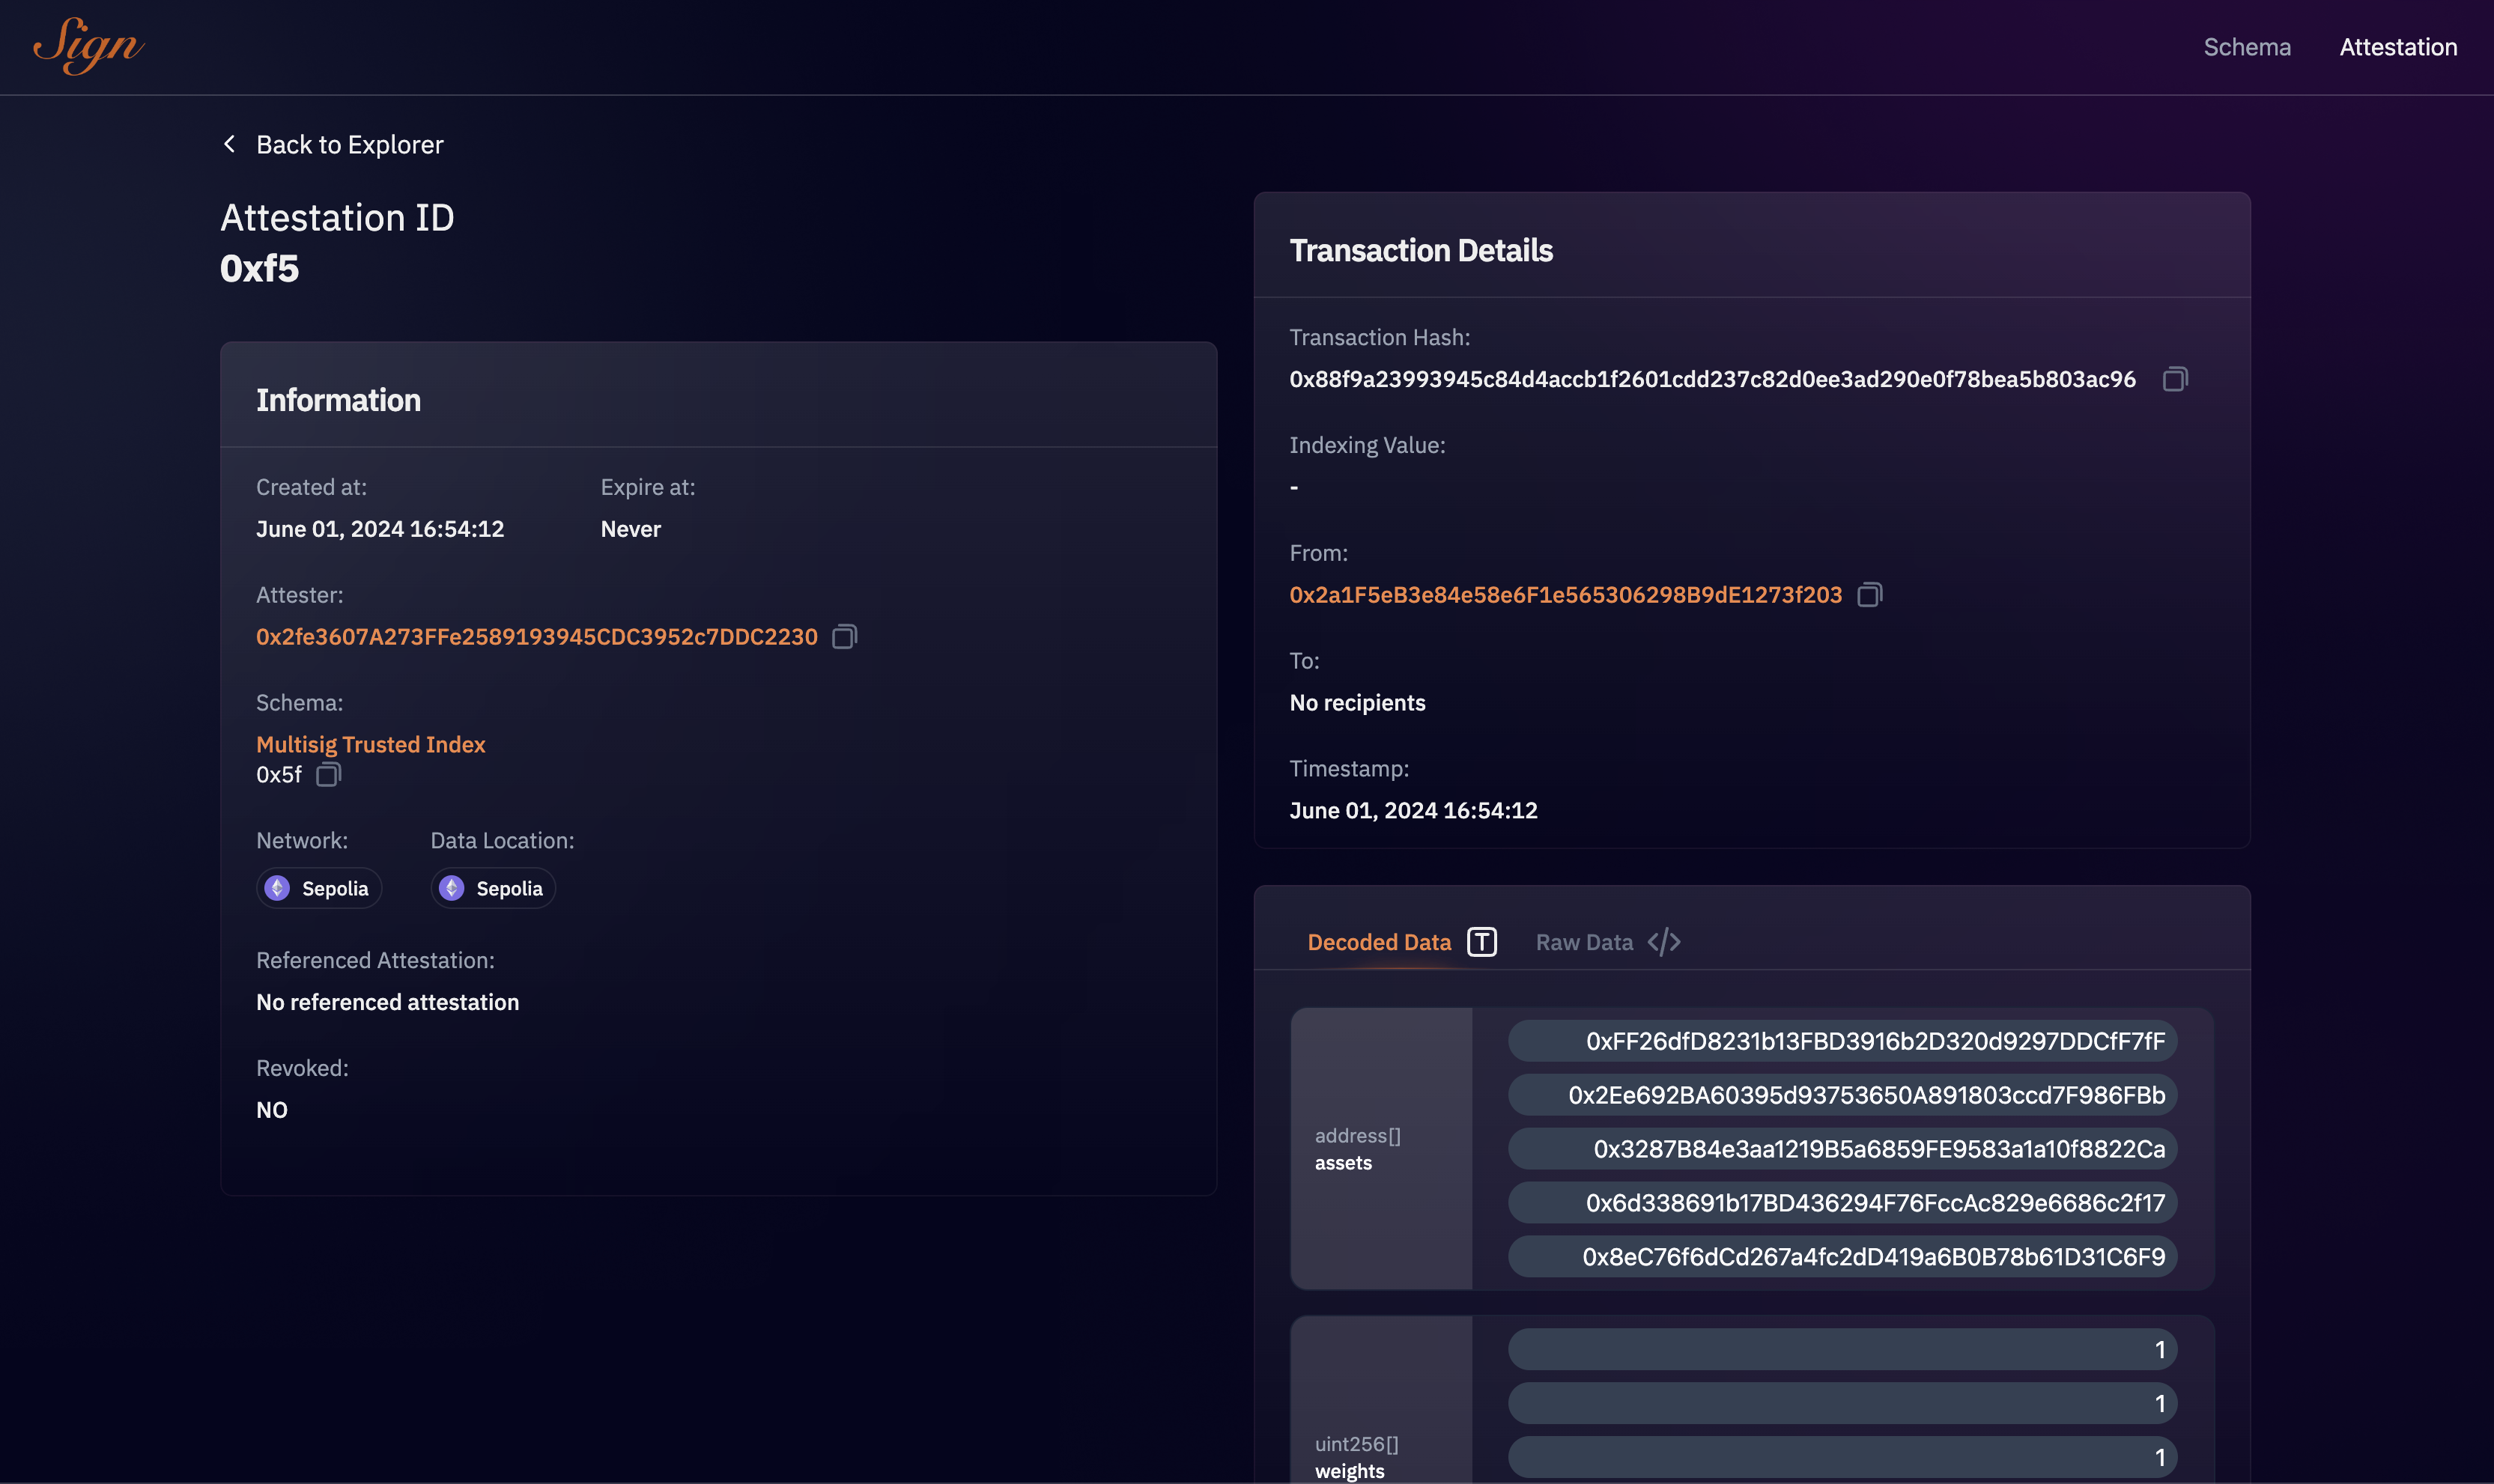Copy the Attester address icon
Screen dimensions: 2494x1484
click(x=844, y=637)
